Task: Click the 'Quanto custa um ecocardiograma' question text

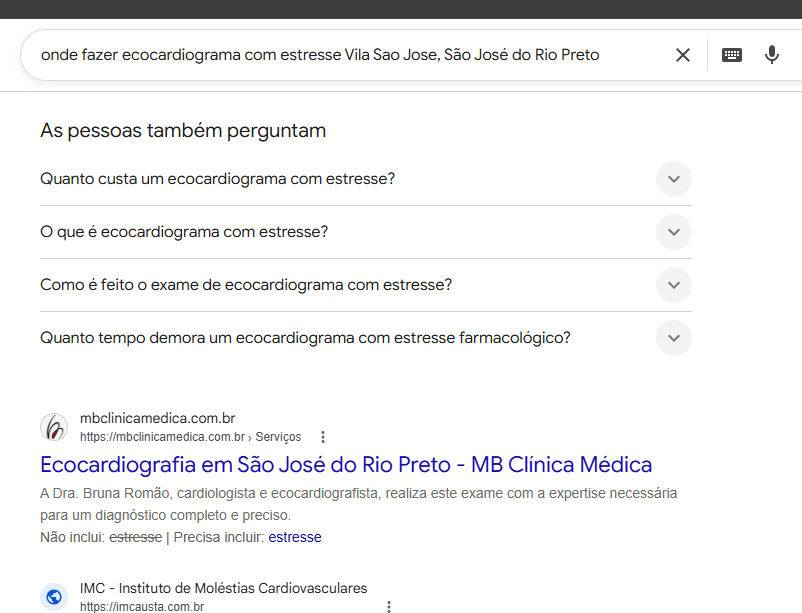Action: pyautogui.click(x=217, y=179)
